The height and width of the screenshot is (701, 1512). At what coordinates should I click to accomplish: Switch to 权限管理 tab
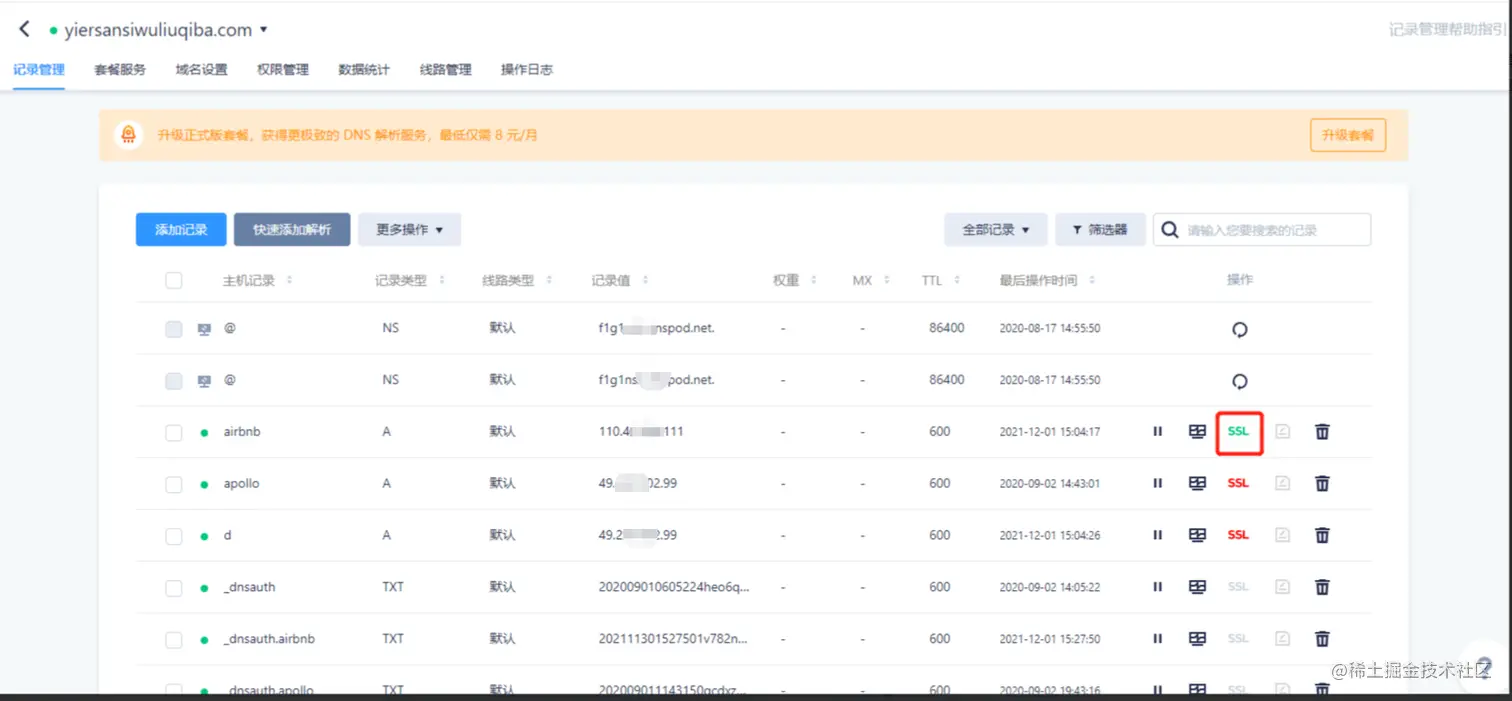point(283,70)
